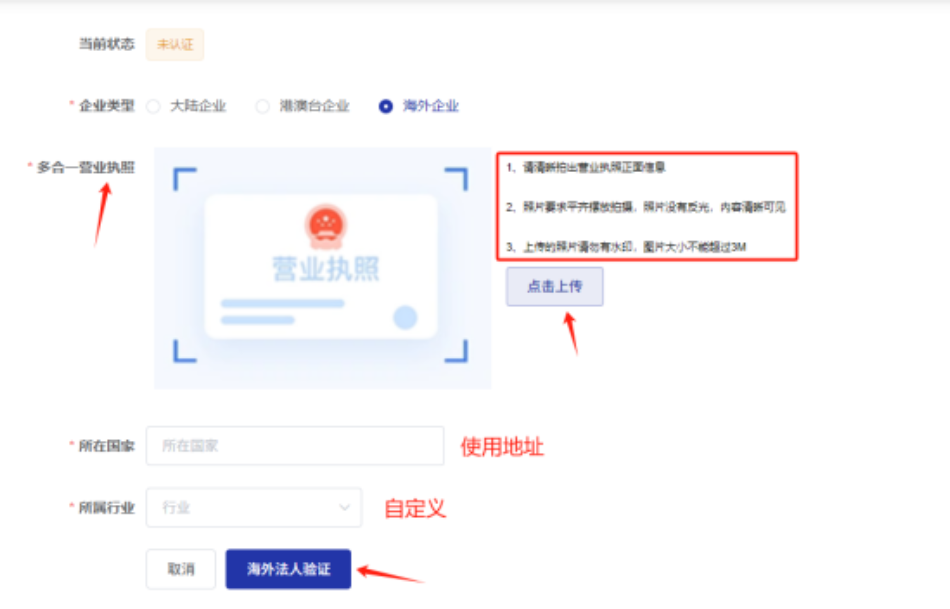This screenshot has height=609, width=950.
Task: Open the 所属行业 industry dropdown
Action: pos(253,507)
